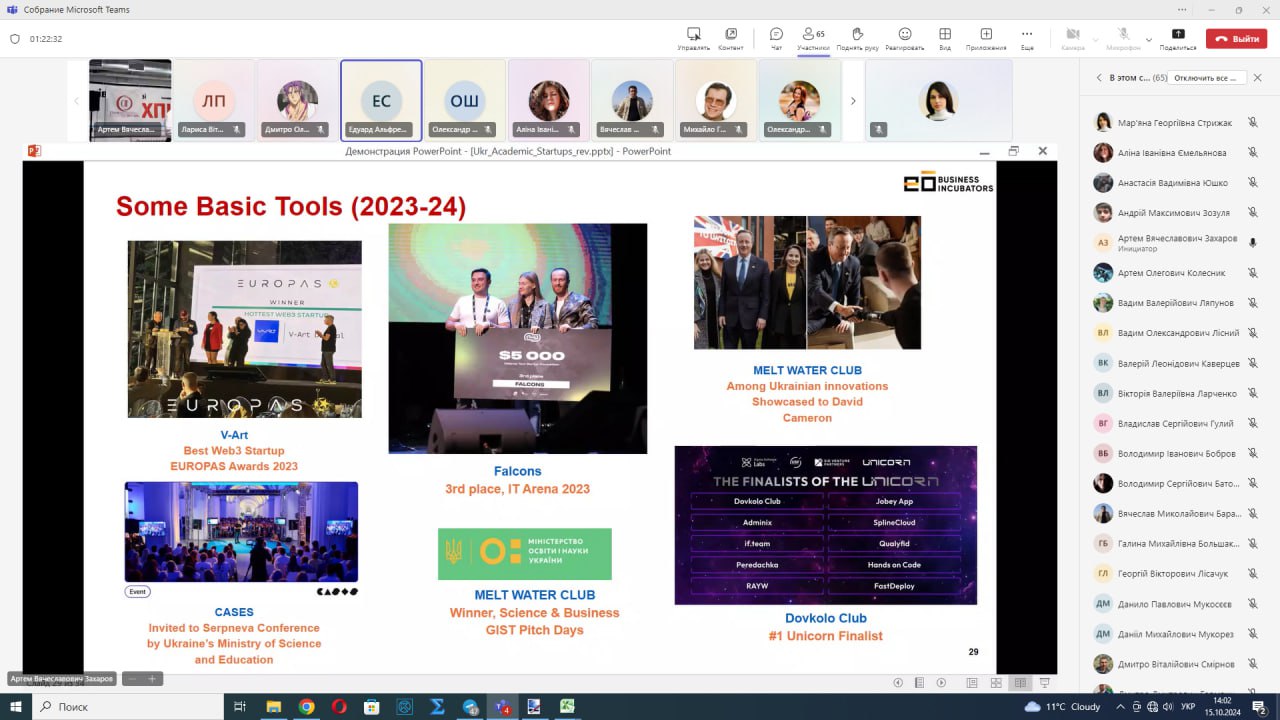
Task: Open the Chat panel
Action: click(776, 38)
